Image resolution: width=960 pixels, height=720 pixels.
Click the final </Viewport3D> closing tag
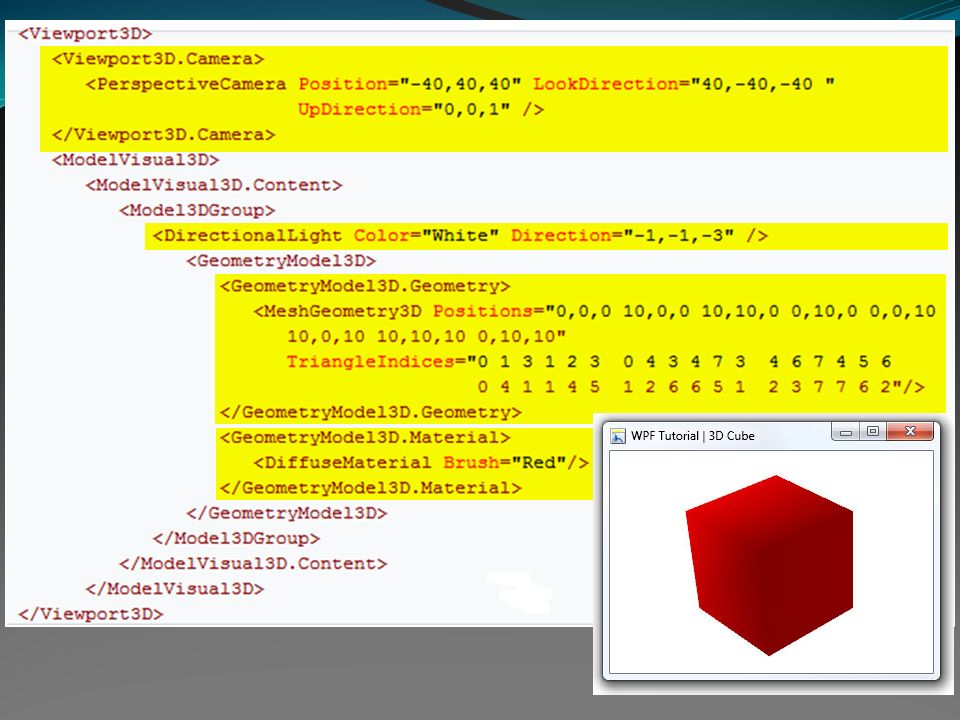(x=91, y=614)
